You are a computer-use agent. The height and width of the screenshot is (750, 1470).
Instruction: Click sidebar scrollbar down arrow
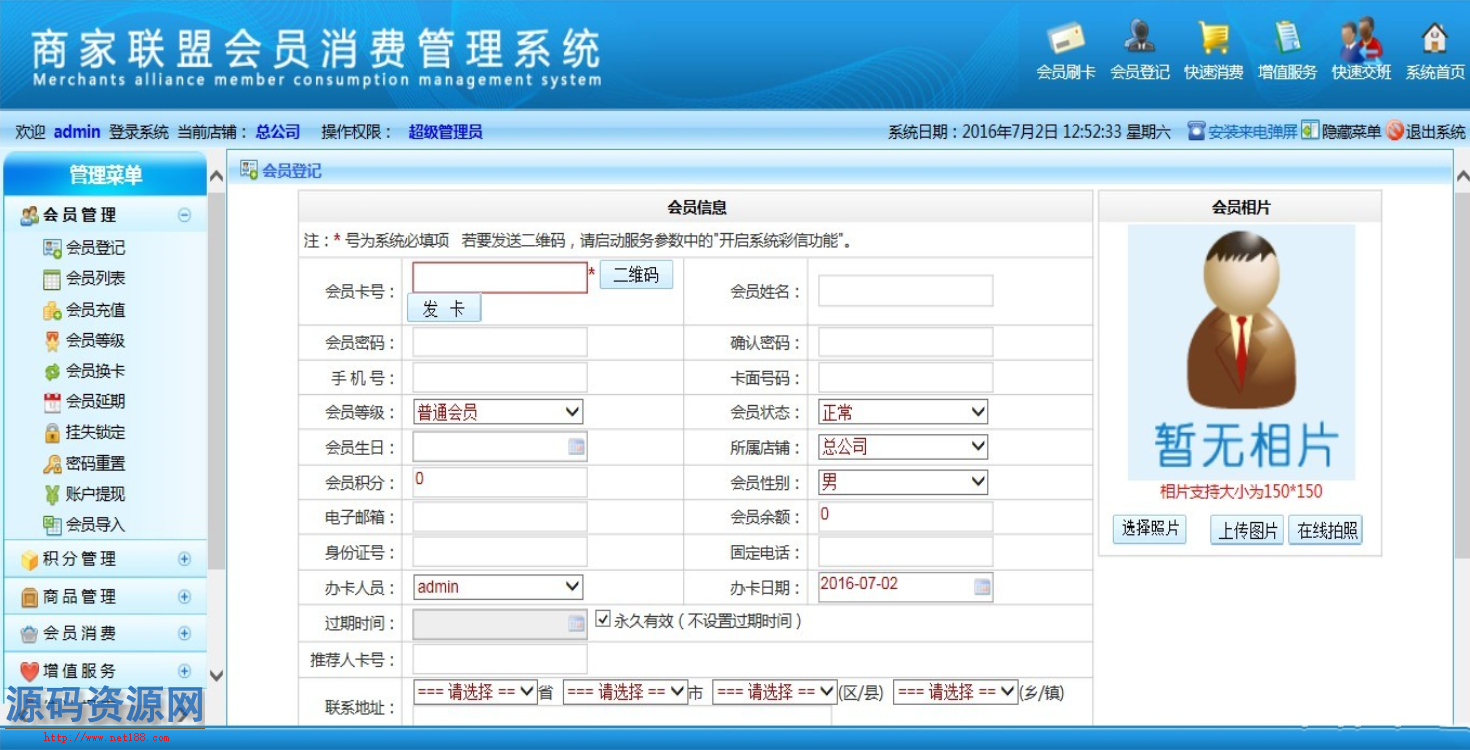point(216,675)
